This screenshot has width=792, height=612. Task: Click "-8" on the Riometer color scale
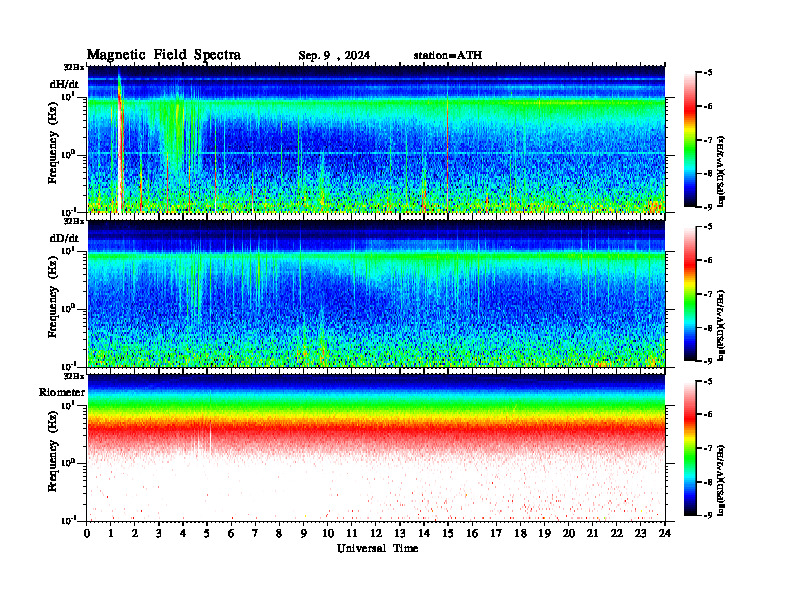pos(708,482)
